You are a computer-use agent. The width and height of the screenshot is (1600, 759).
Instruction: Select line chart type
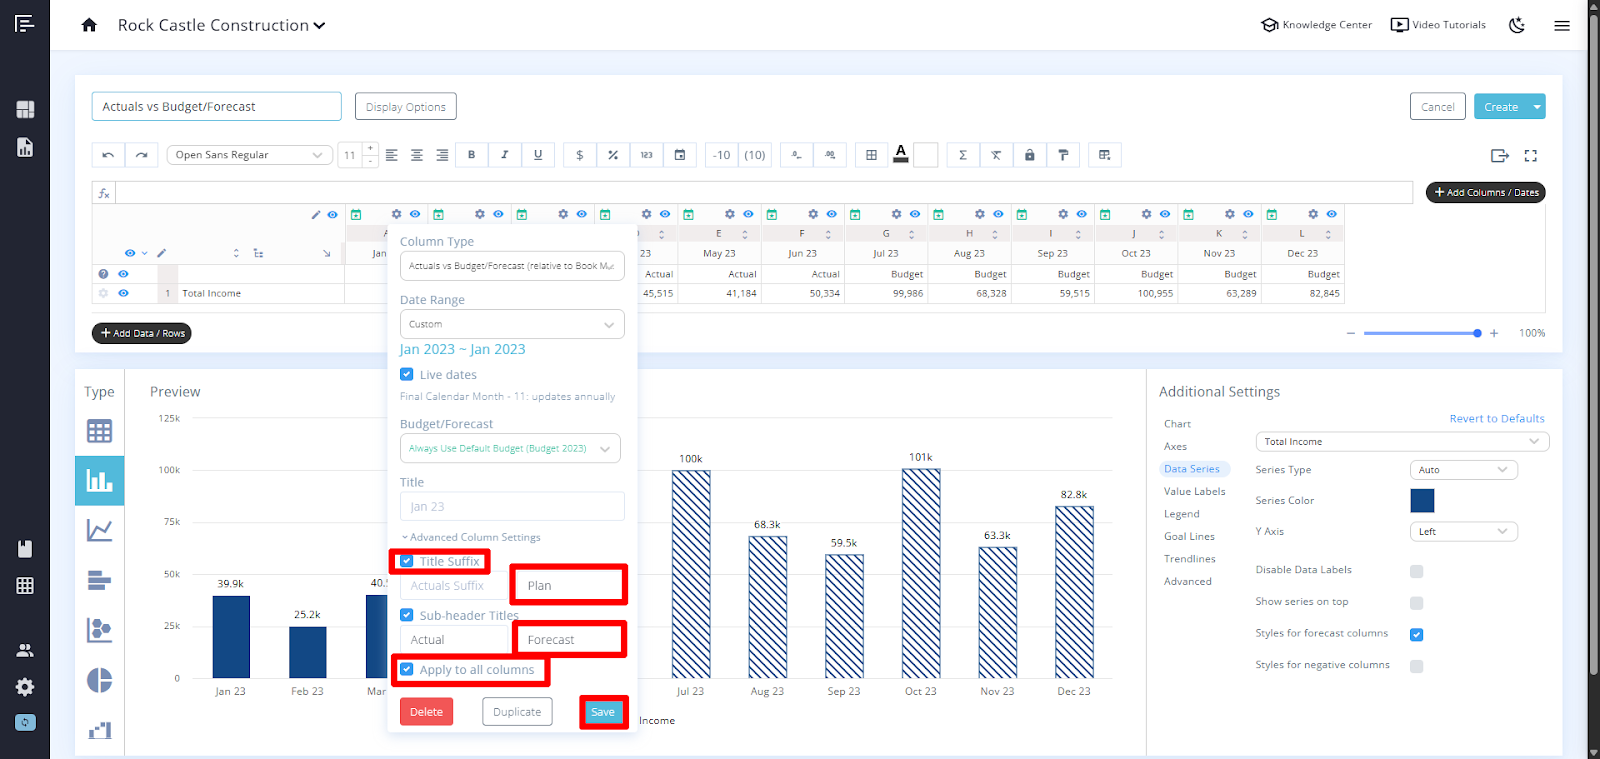[99, 531]
